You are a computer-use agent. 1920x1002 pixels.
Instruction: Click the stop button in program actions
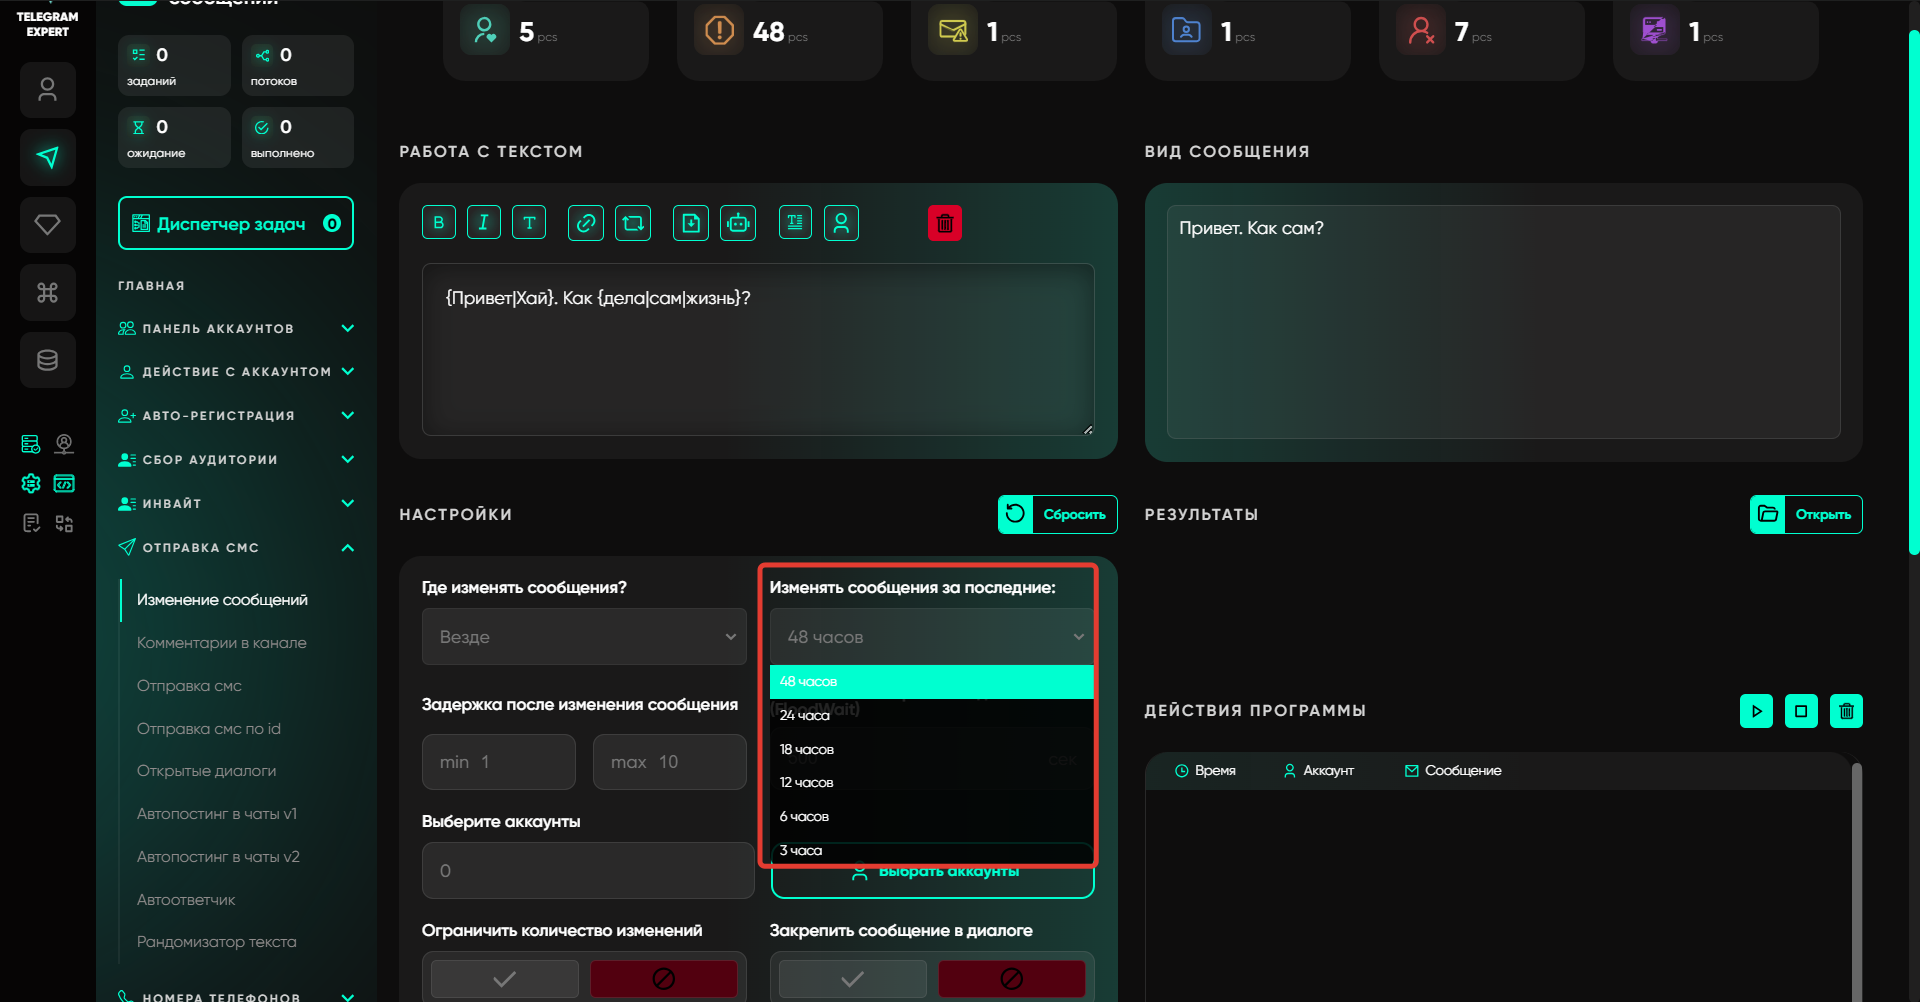coord(1801,711)
